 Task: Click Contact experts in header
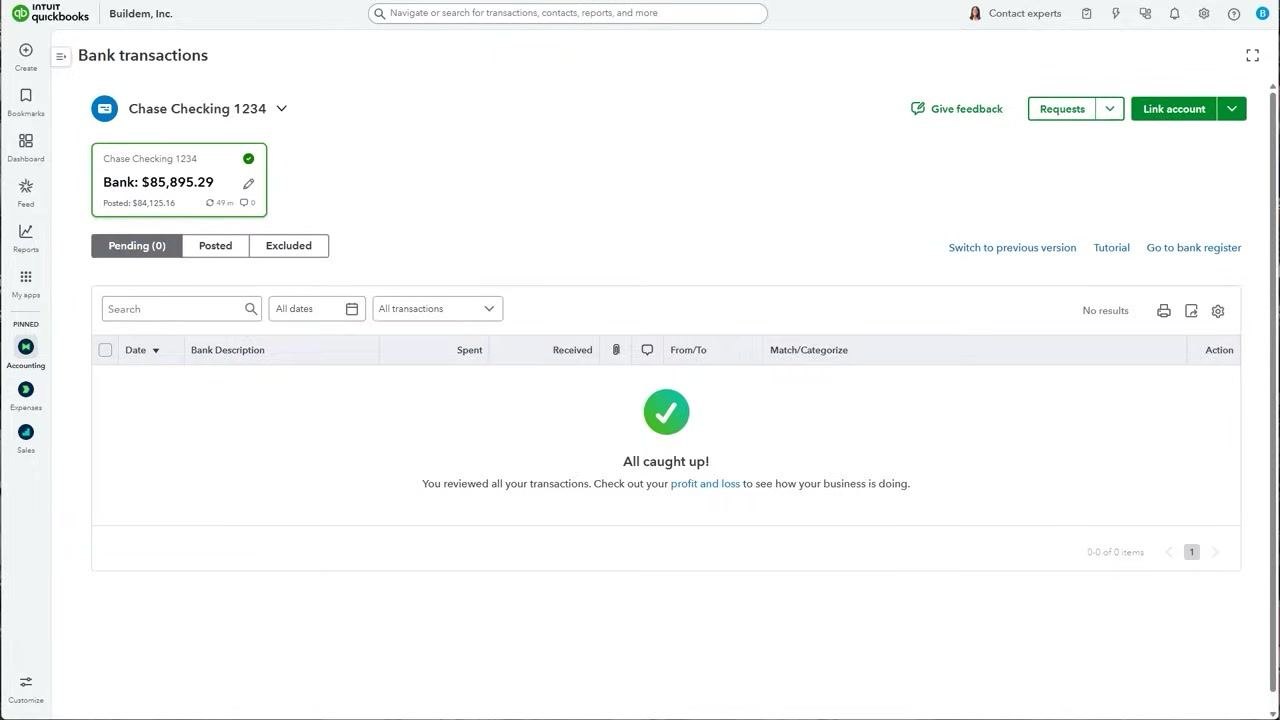pyautogui.click(x=1015, y=14)
